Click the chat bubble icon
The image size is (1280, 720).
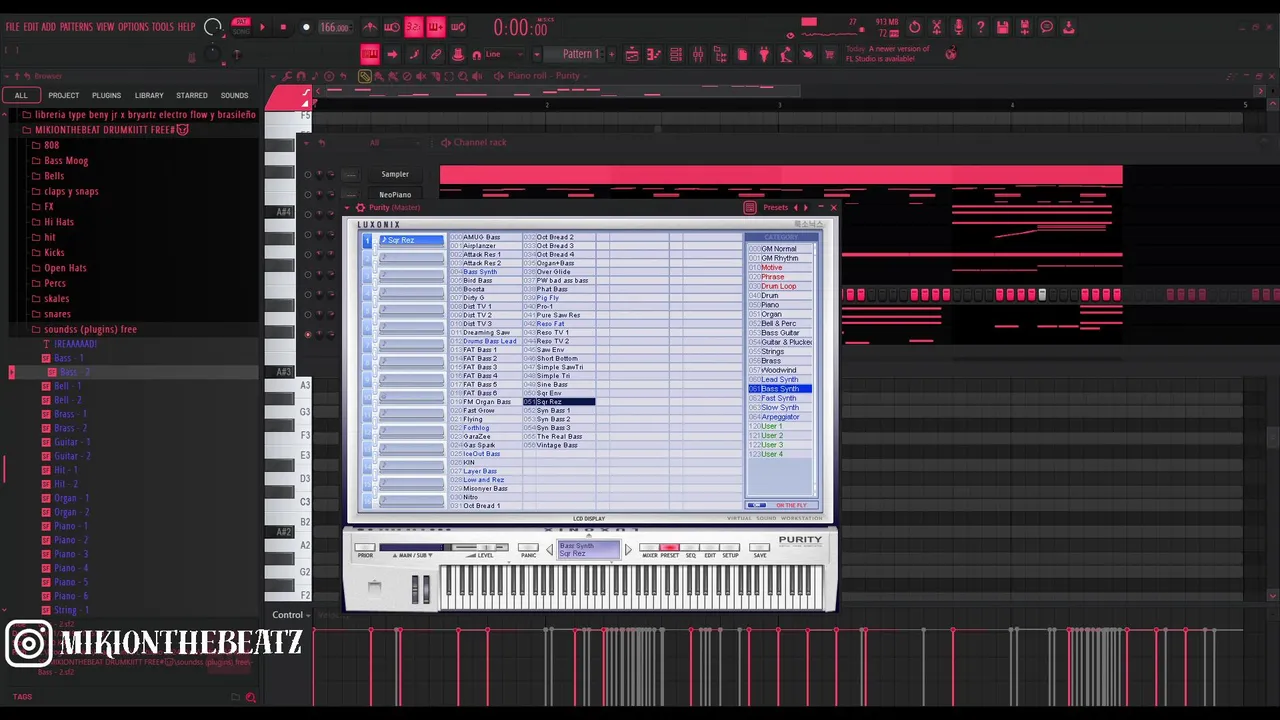pyautogui.click(x=1047, y=27)
